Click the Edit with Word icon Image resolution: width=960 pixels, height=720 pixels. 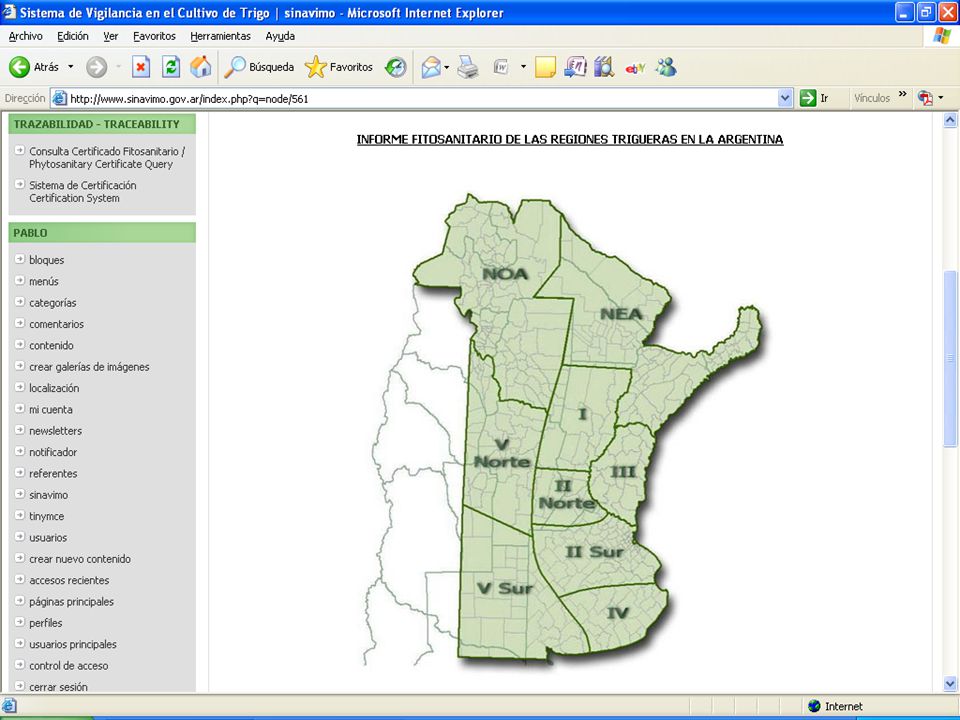click(501, 67)
